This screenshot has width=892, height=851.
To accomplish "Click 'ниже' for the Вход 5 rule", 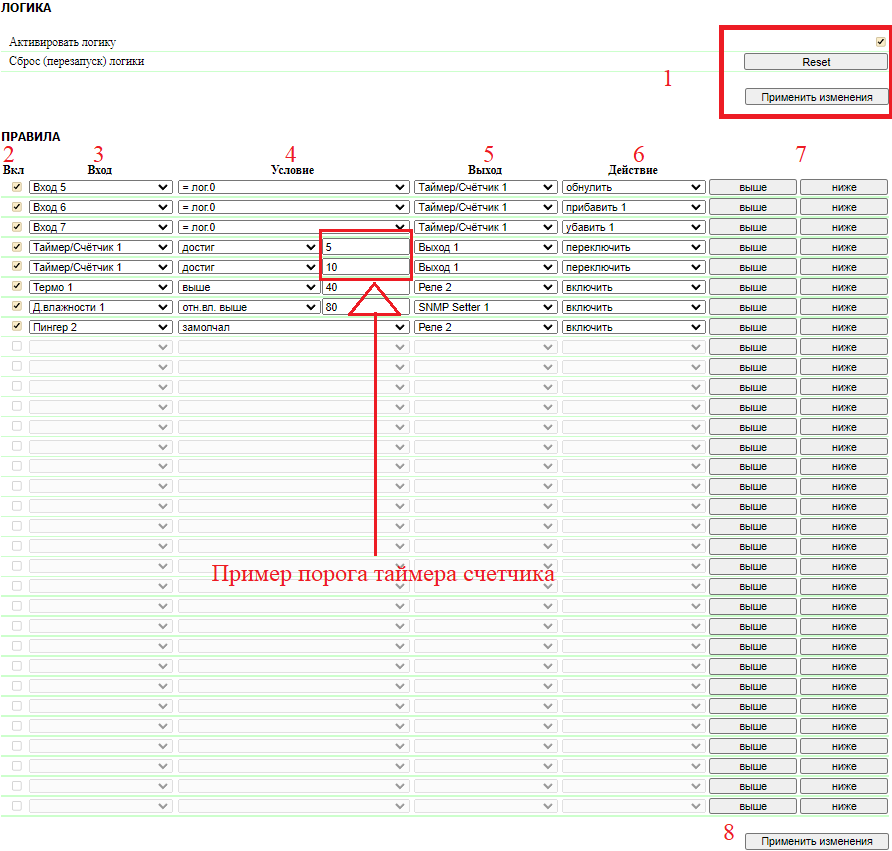I will coord(843,187).
